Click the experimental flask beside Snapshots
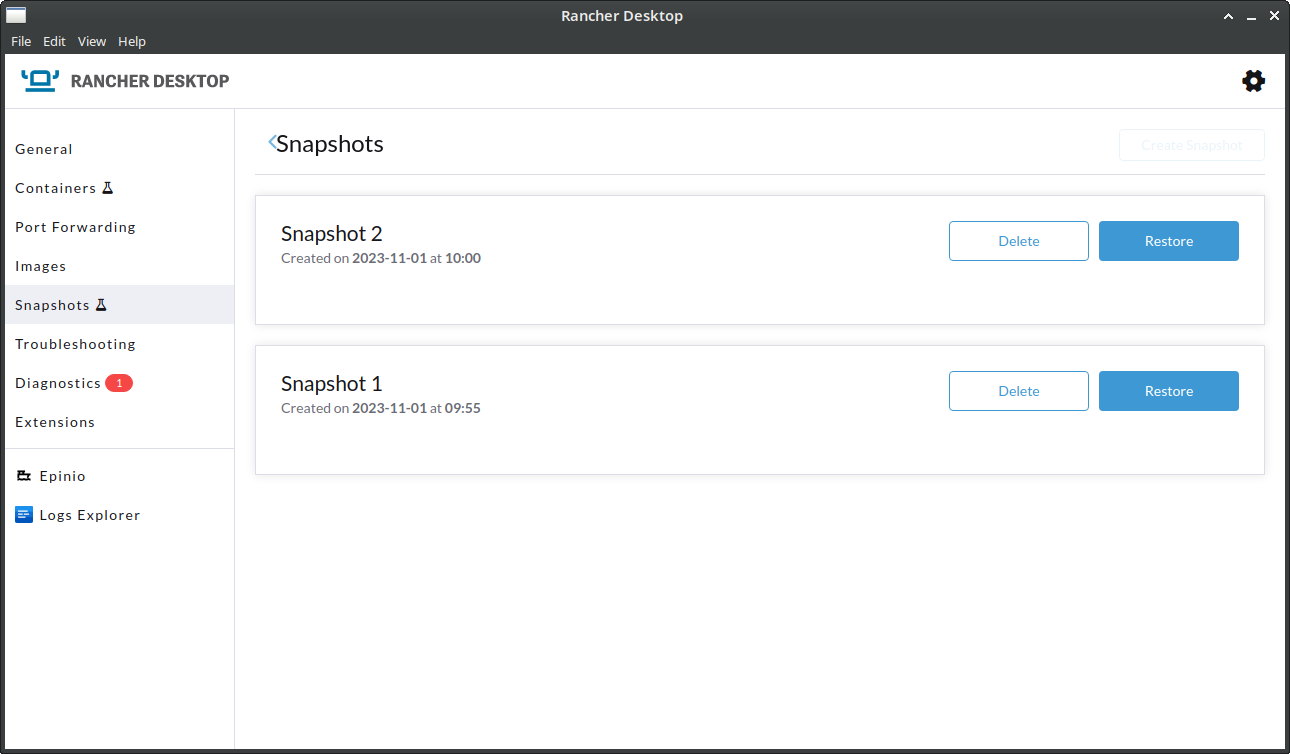Image resolution: width=1290 pixels, height=754 pixels. [x=101, y=305]
